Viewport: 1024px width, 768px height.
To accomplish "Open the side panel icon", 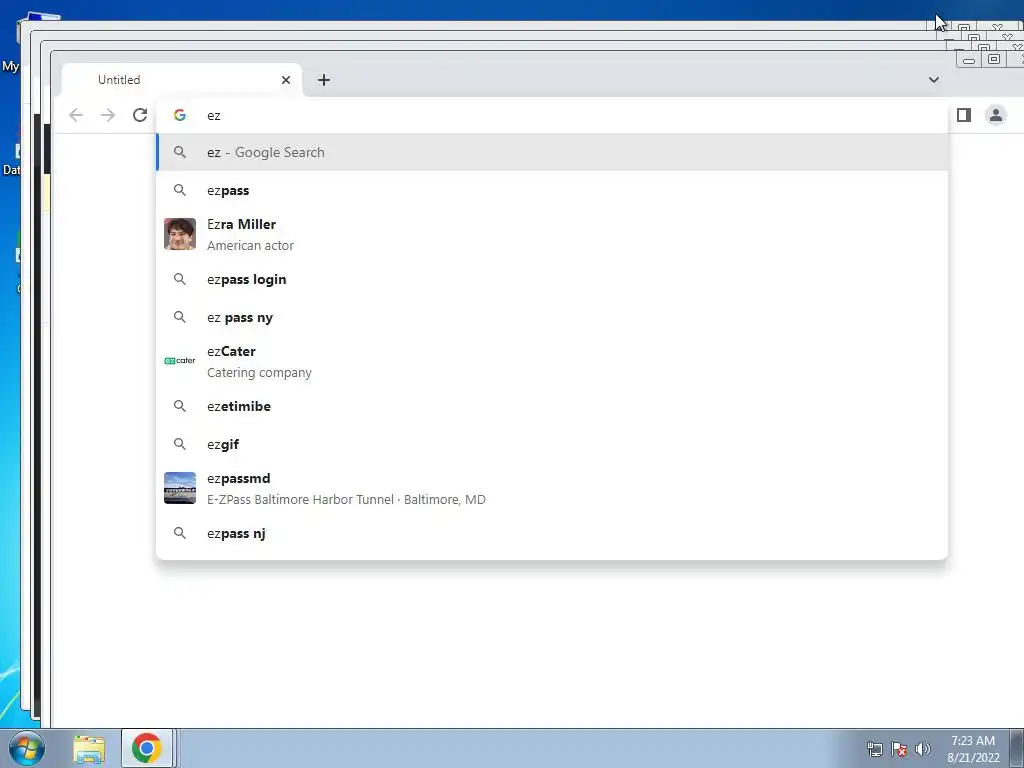I will (x=964, y=116).
